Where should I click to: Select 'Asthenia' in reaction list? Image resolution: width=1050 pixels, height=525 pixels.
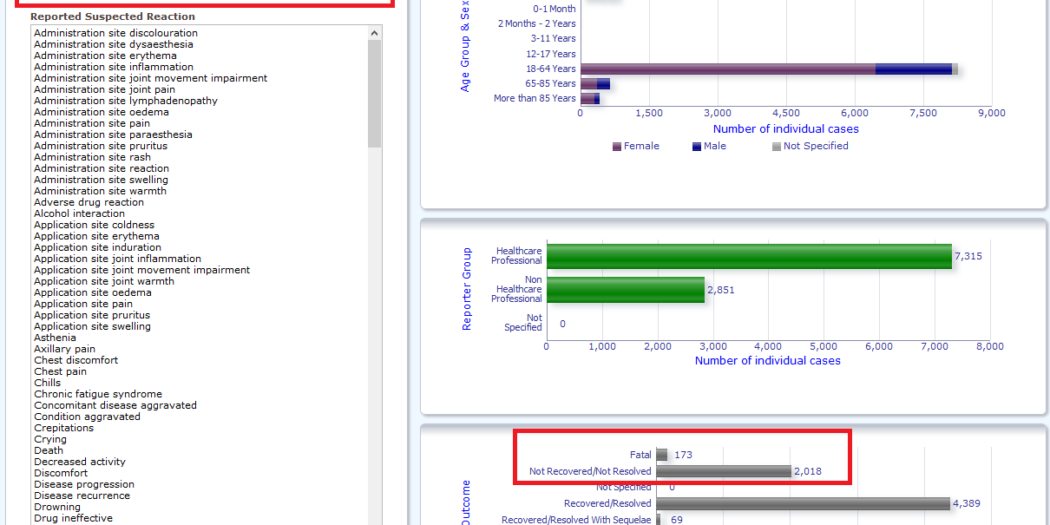pyautogui.click(x=55, y=338)
